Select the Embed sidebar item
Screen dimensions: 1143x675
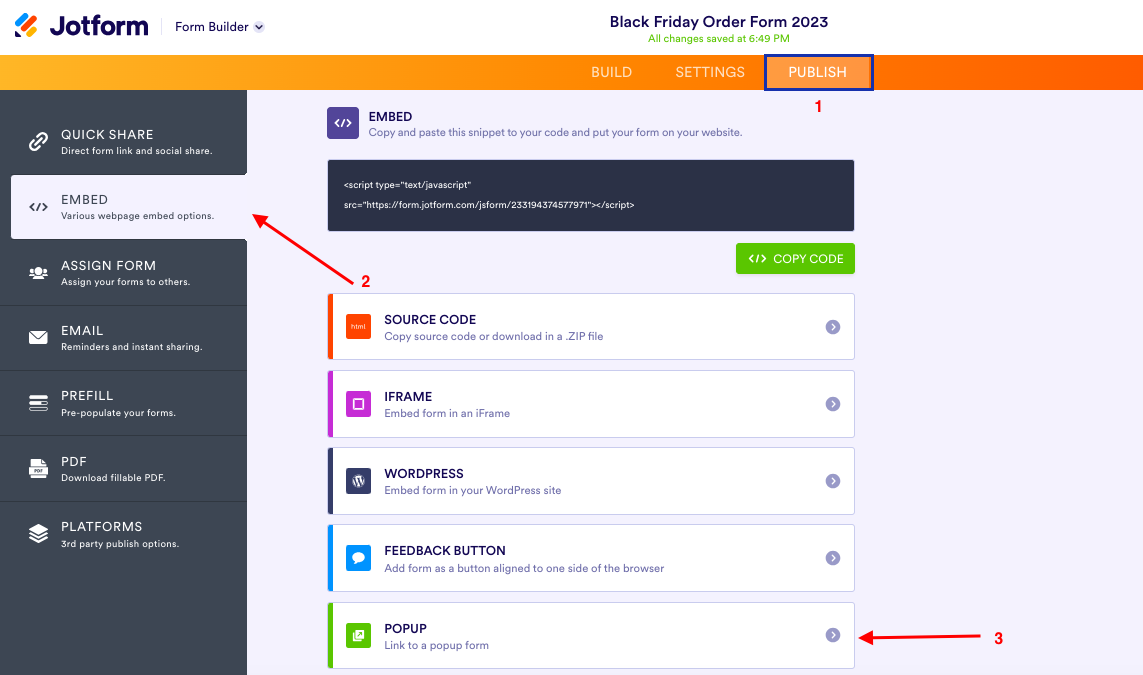[128, 207]
